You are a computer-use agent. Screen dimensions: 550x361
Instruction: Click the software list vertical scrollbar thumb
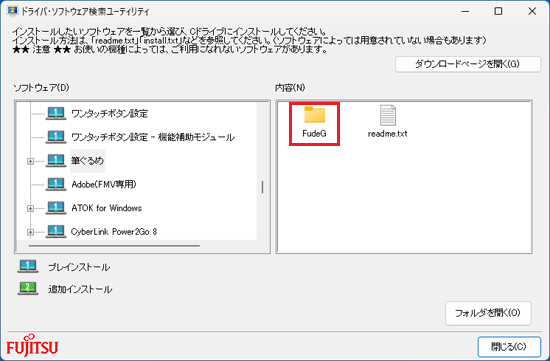[x=262, y=187]
